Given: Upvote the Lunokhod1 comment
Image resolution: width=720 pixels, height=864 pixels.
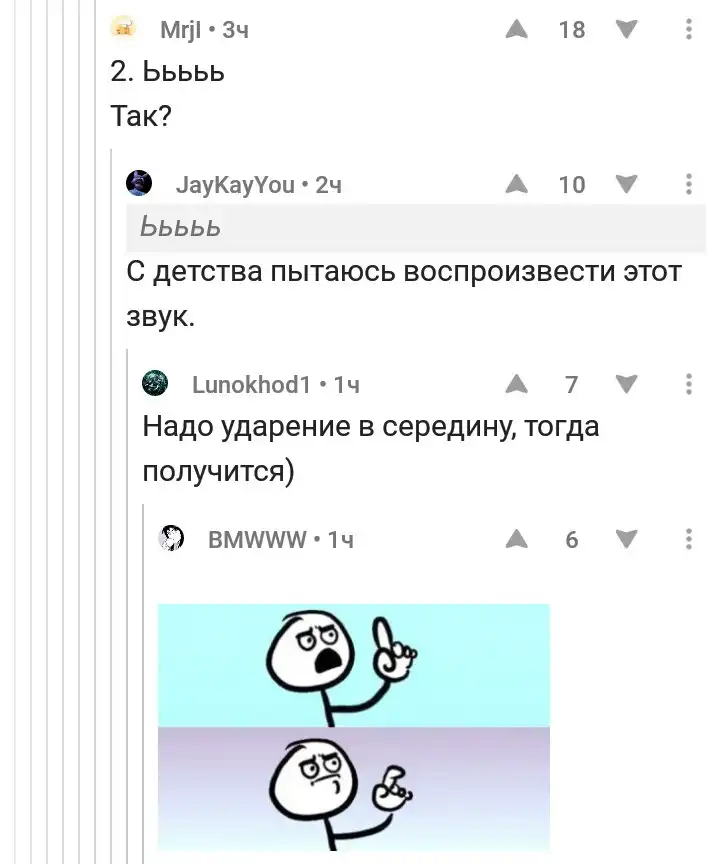Looking at the screenshot, I should point(516,384).
